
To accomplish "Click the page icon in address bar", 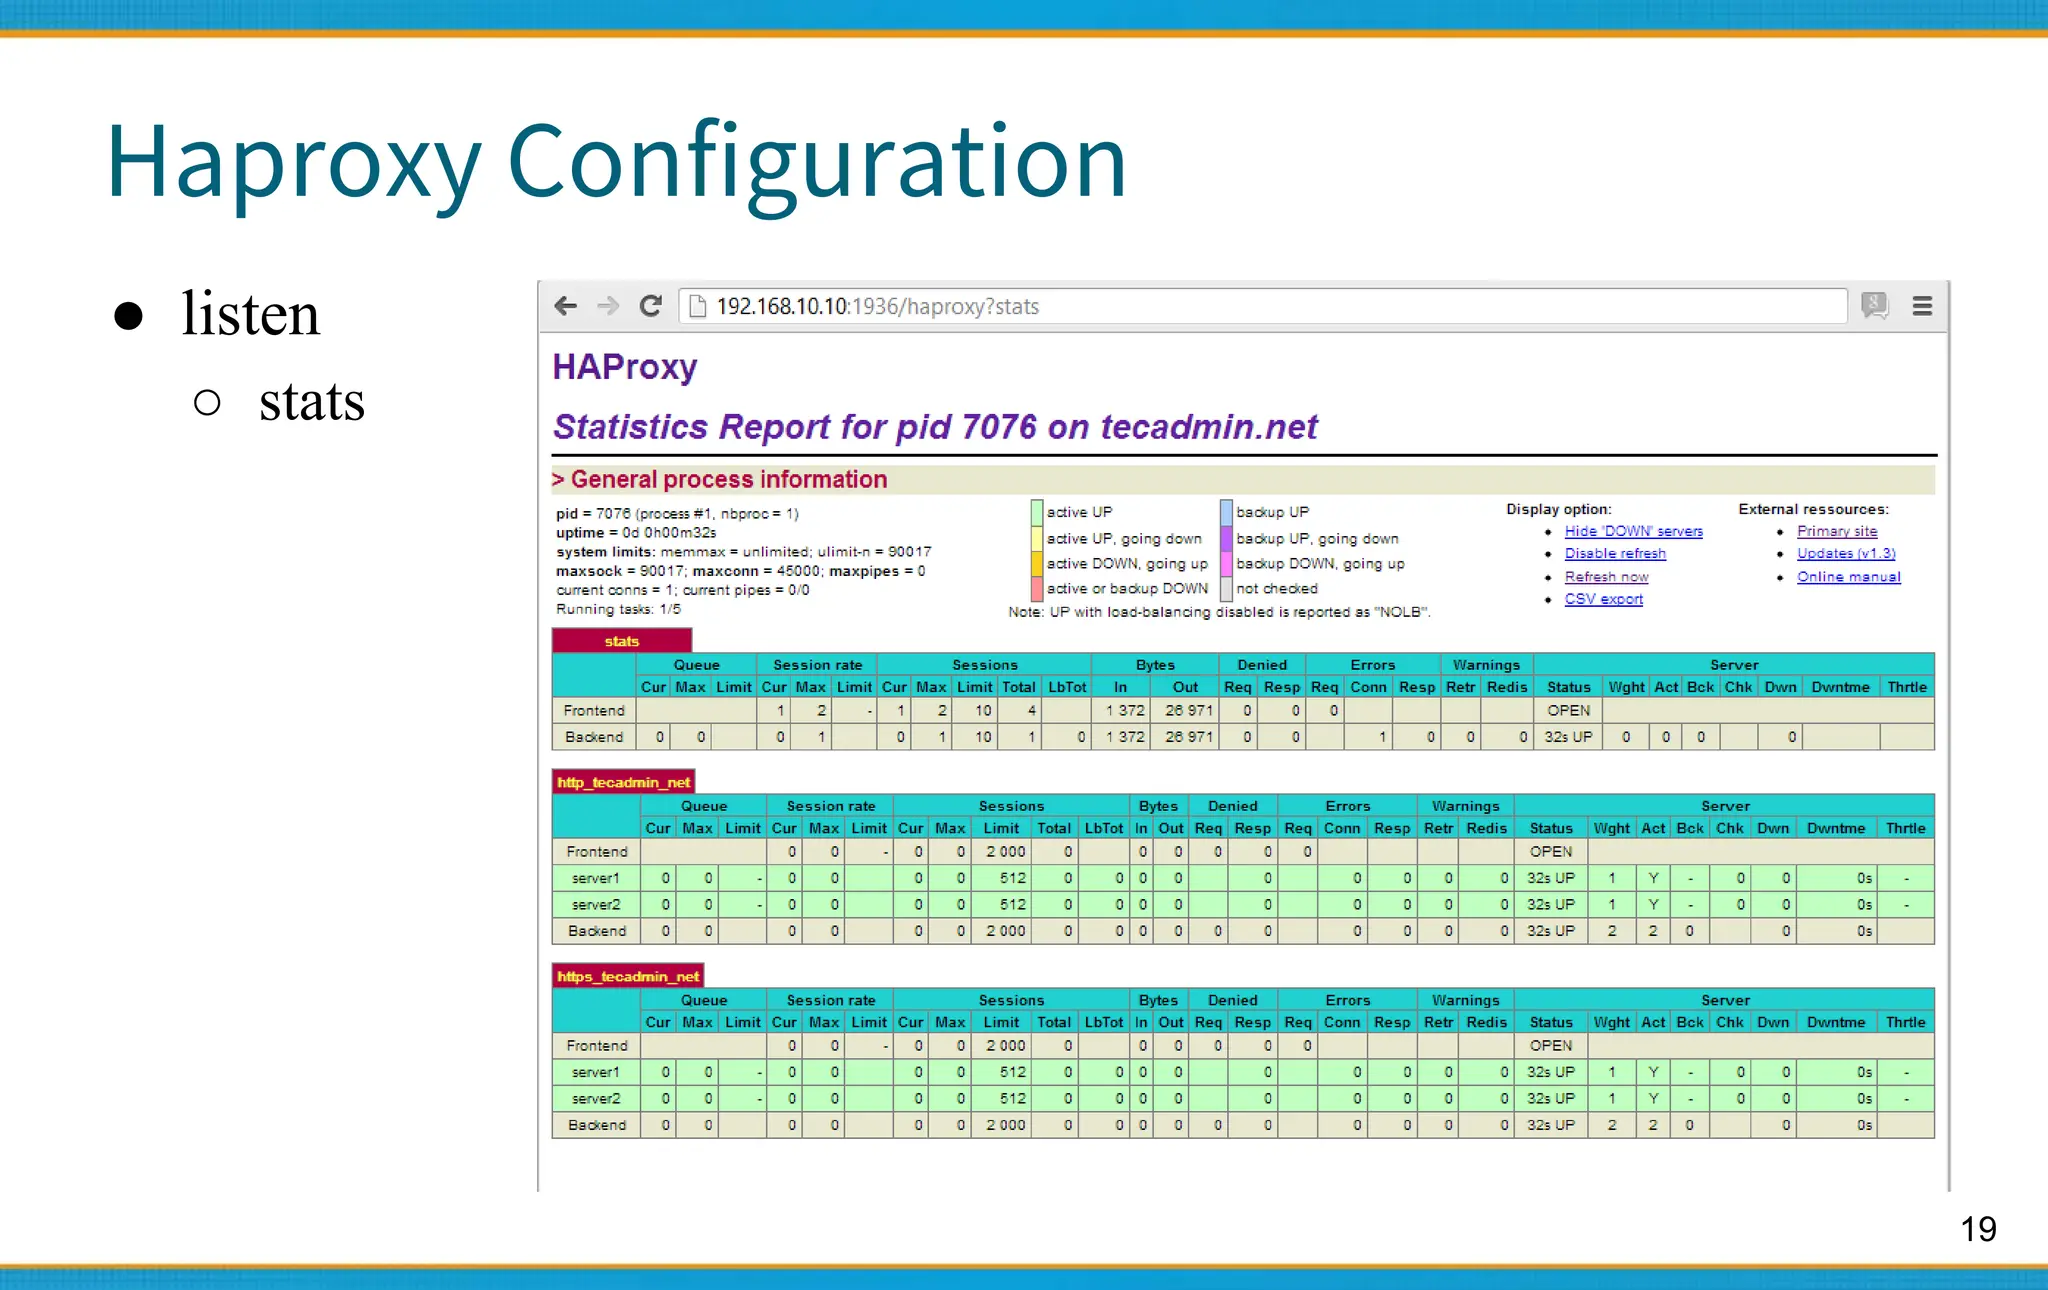I will tap(698, 306).
